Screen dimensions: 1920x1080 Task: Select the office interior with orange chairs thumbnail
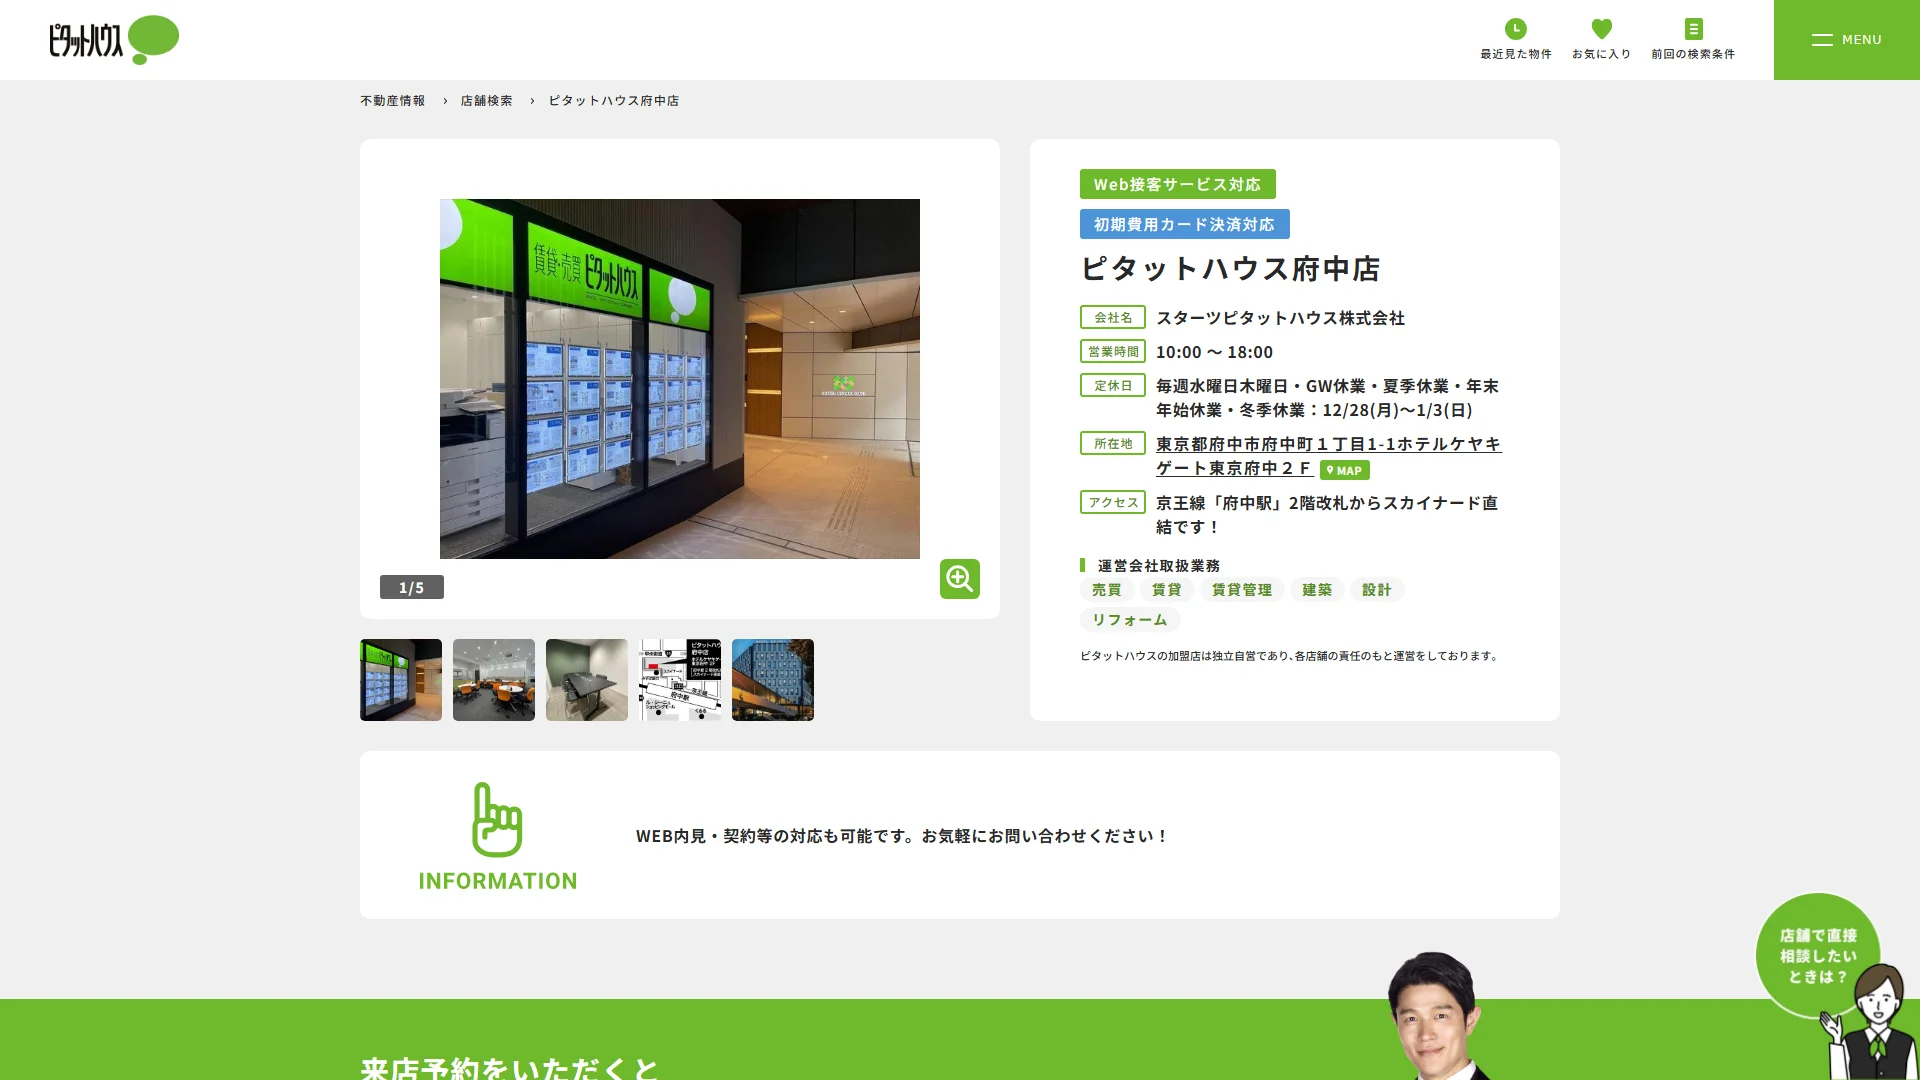pos(494,680)
